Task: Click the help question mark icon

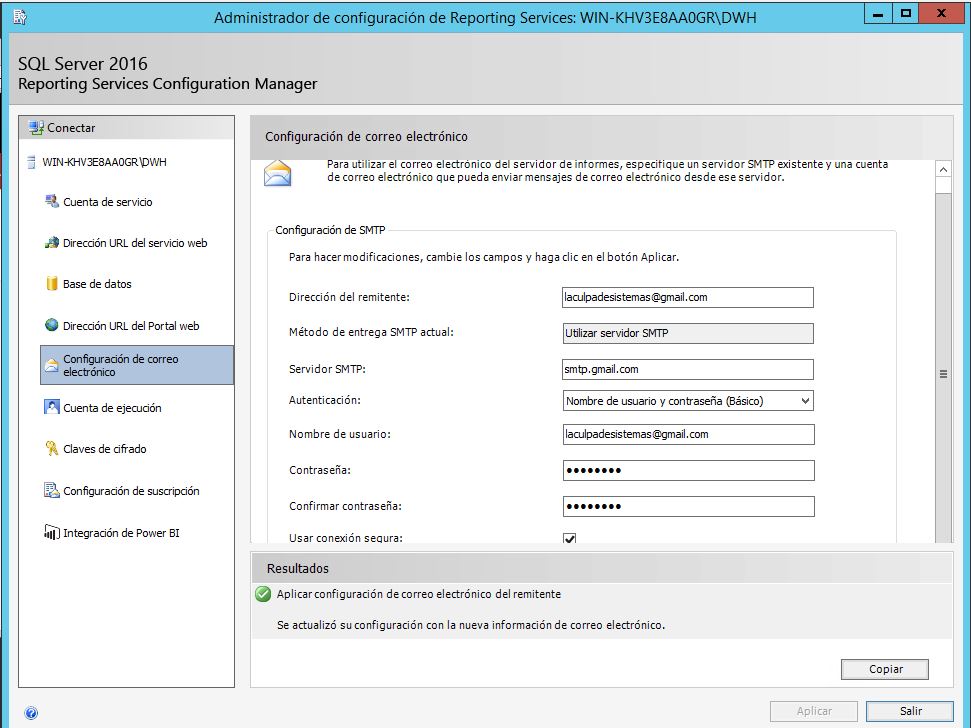Action: point(31,714)
